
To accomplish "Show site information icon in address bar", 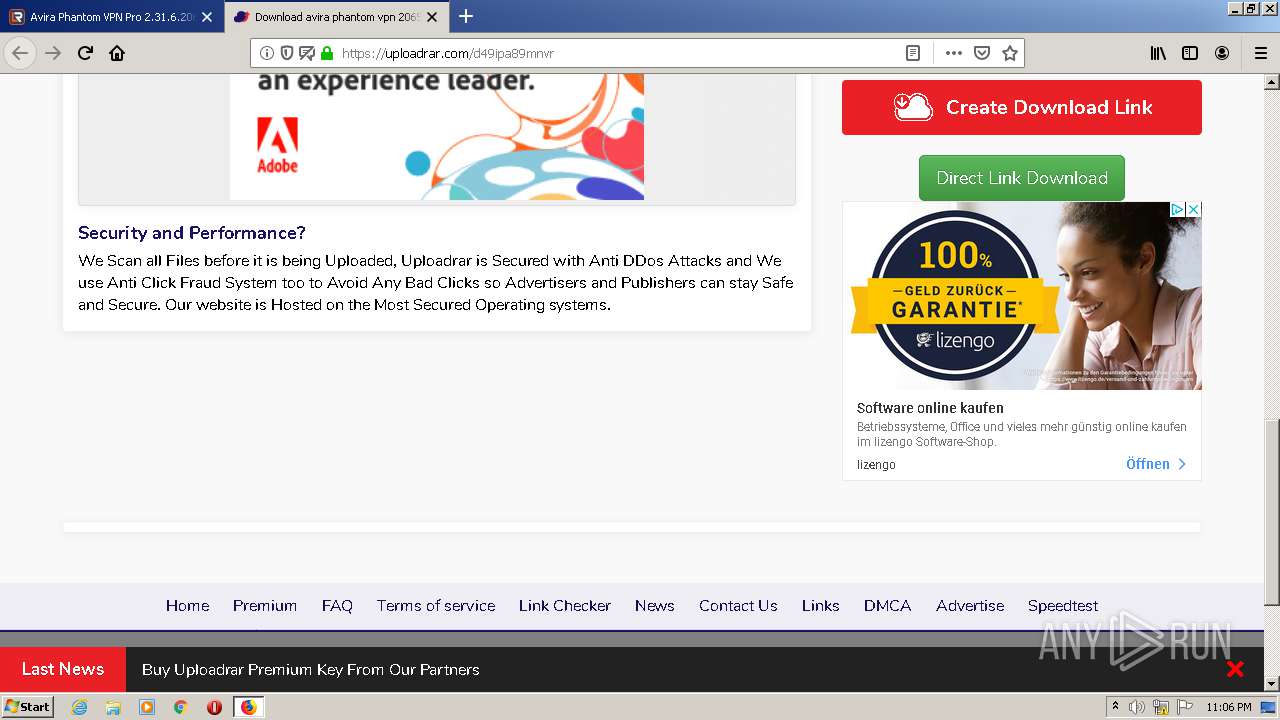I will click(267, 53).
